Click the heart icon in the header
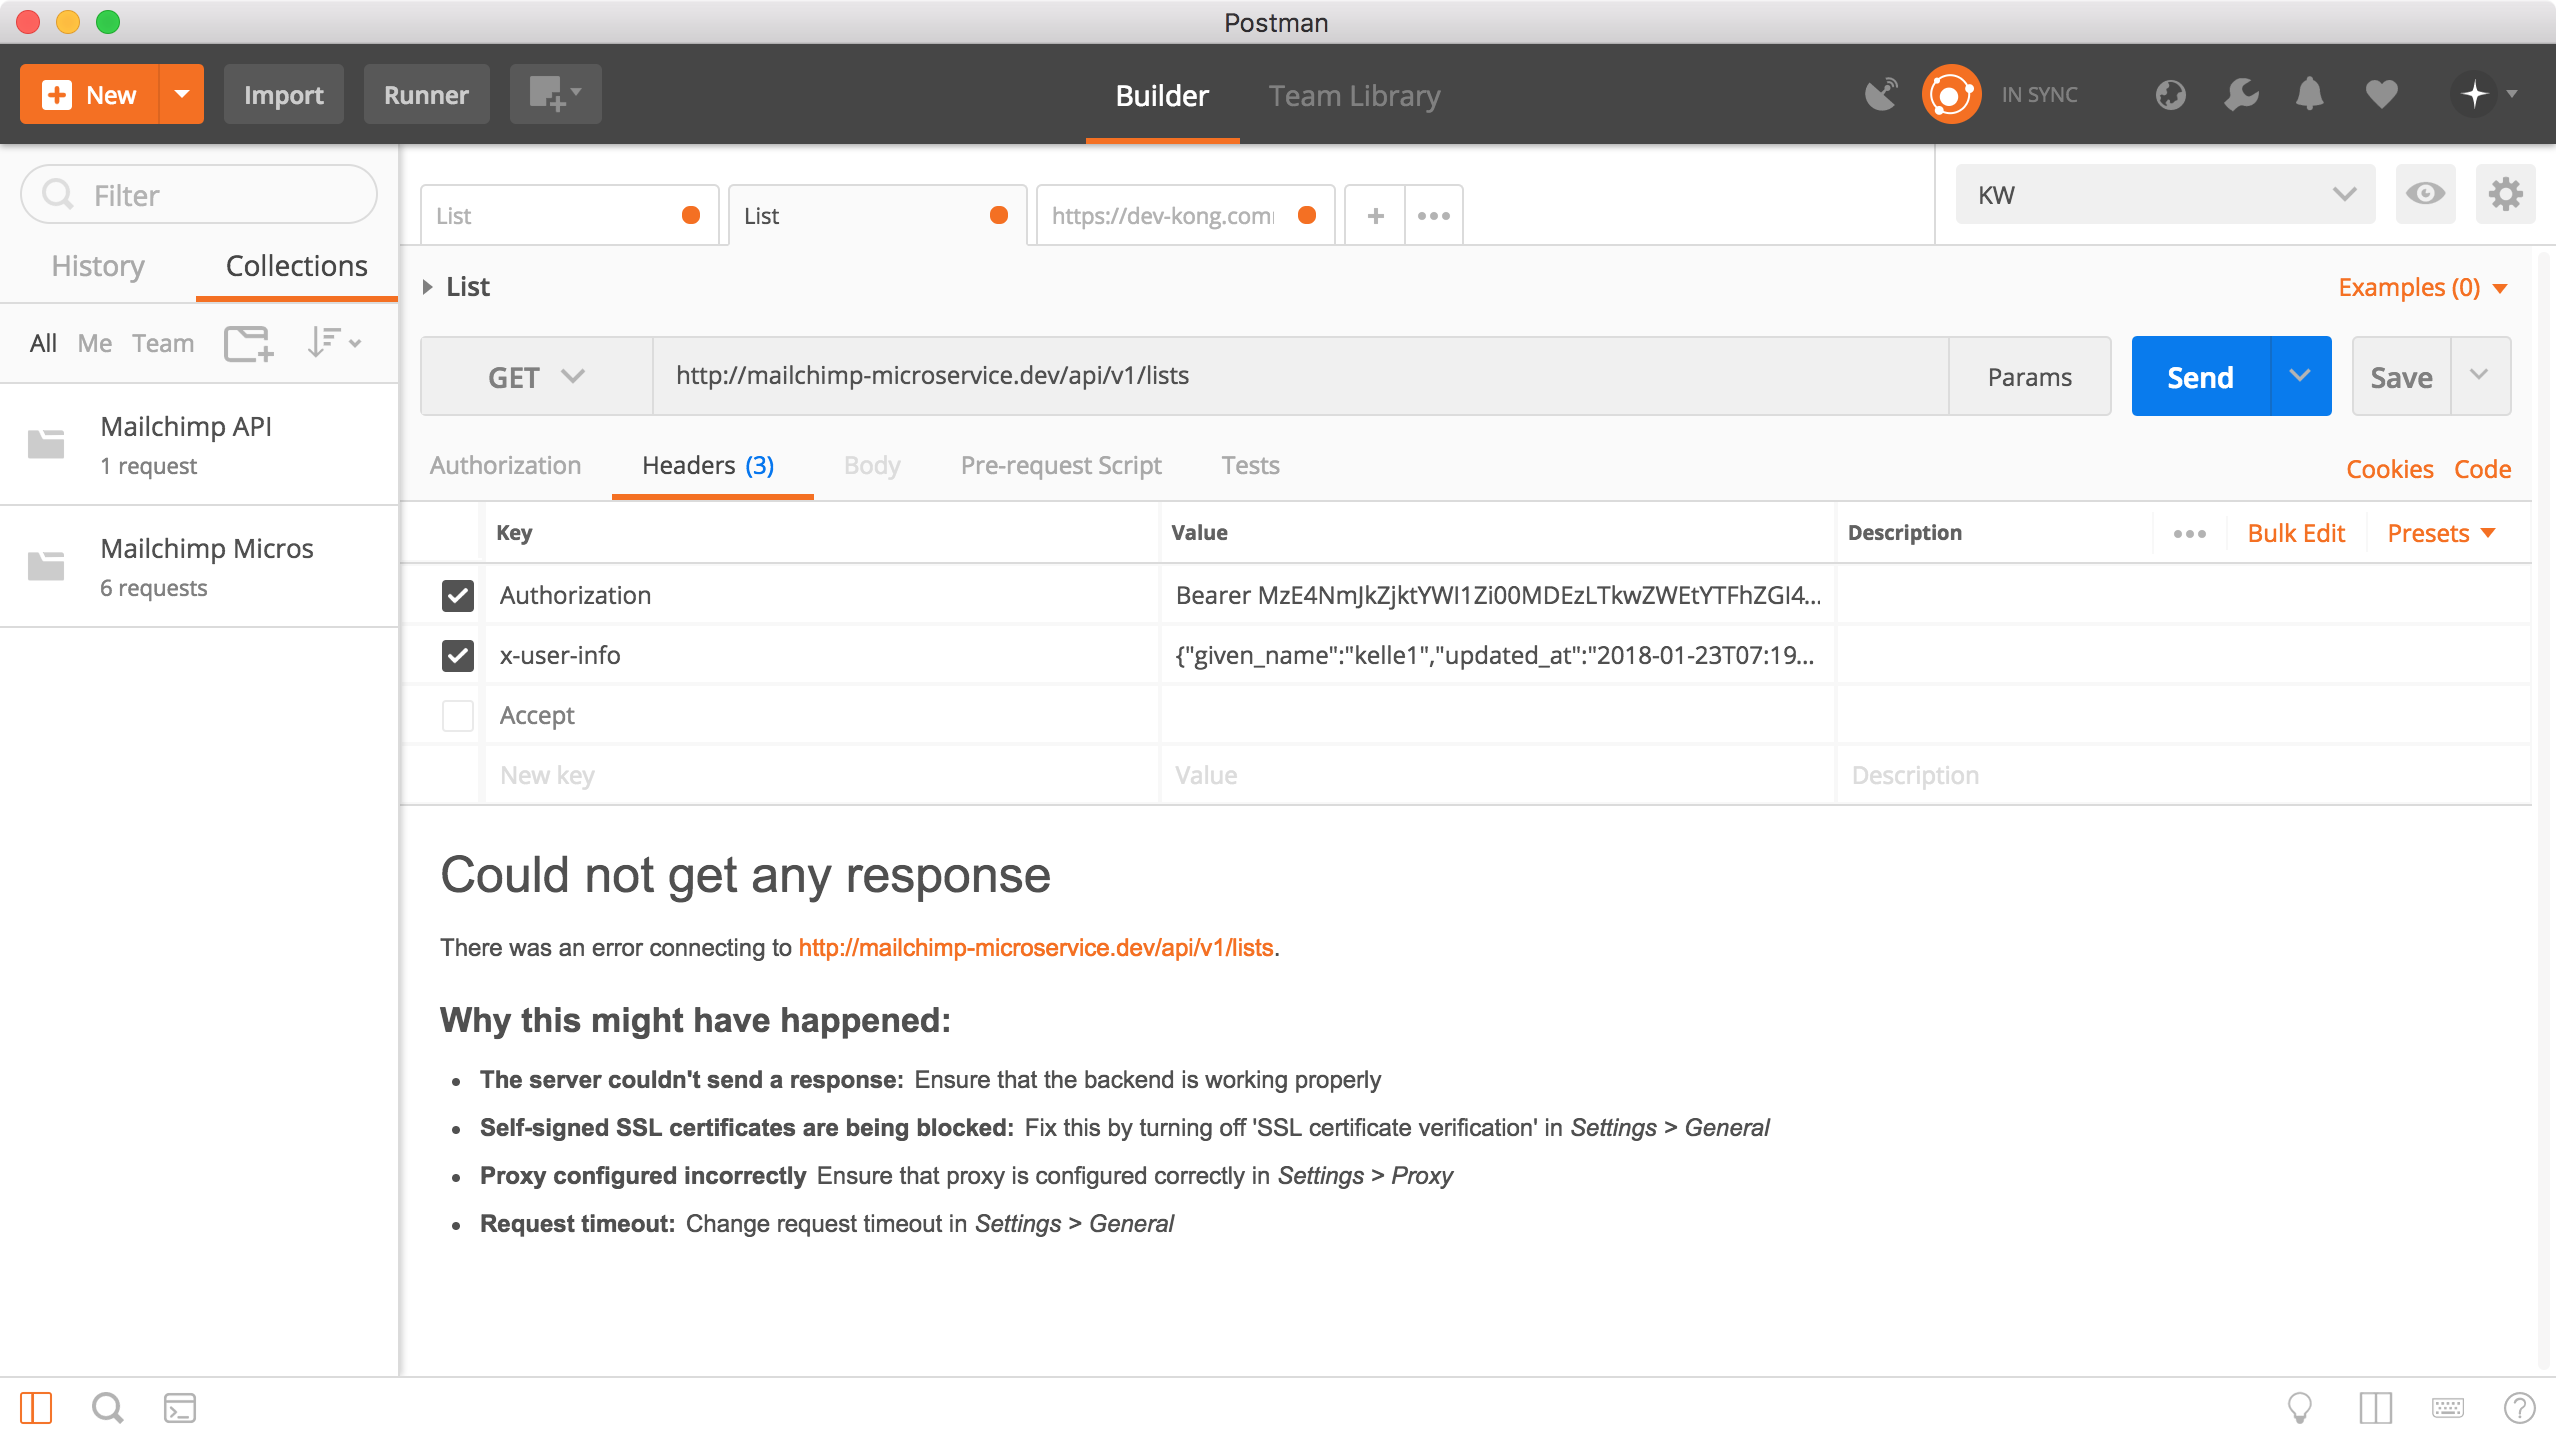2556x1438 pixels. 2383,94
